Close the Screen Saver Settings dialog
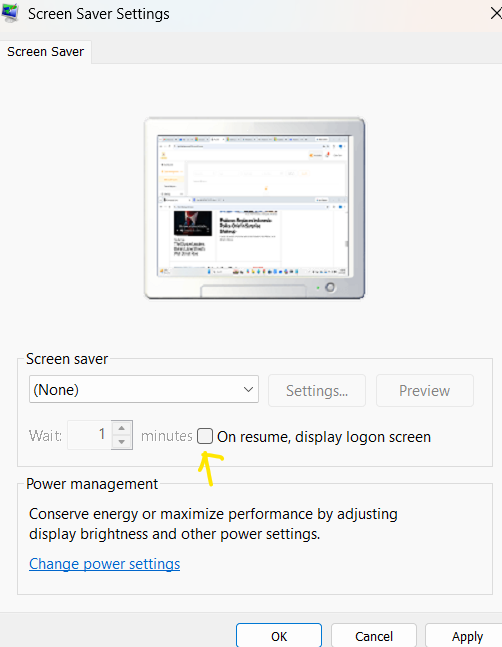The width and height of the screenshot is (502, 647). click(496, 13)
